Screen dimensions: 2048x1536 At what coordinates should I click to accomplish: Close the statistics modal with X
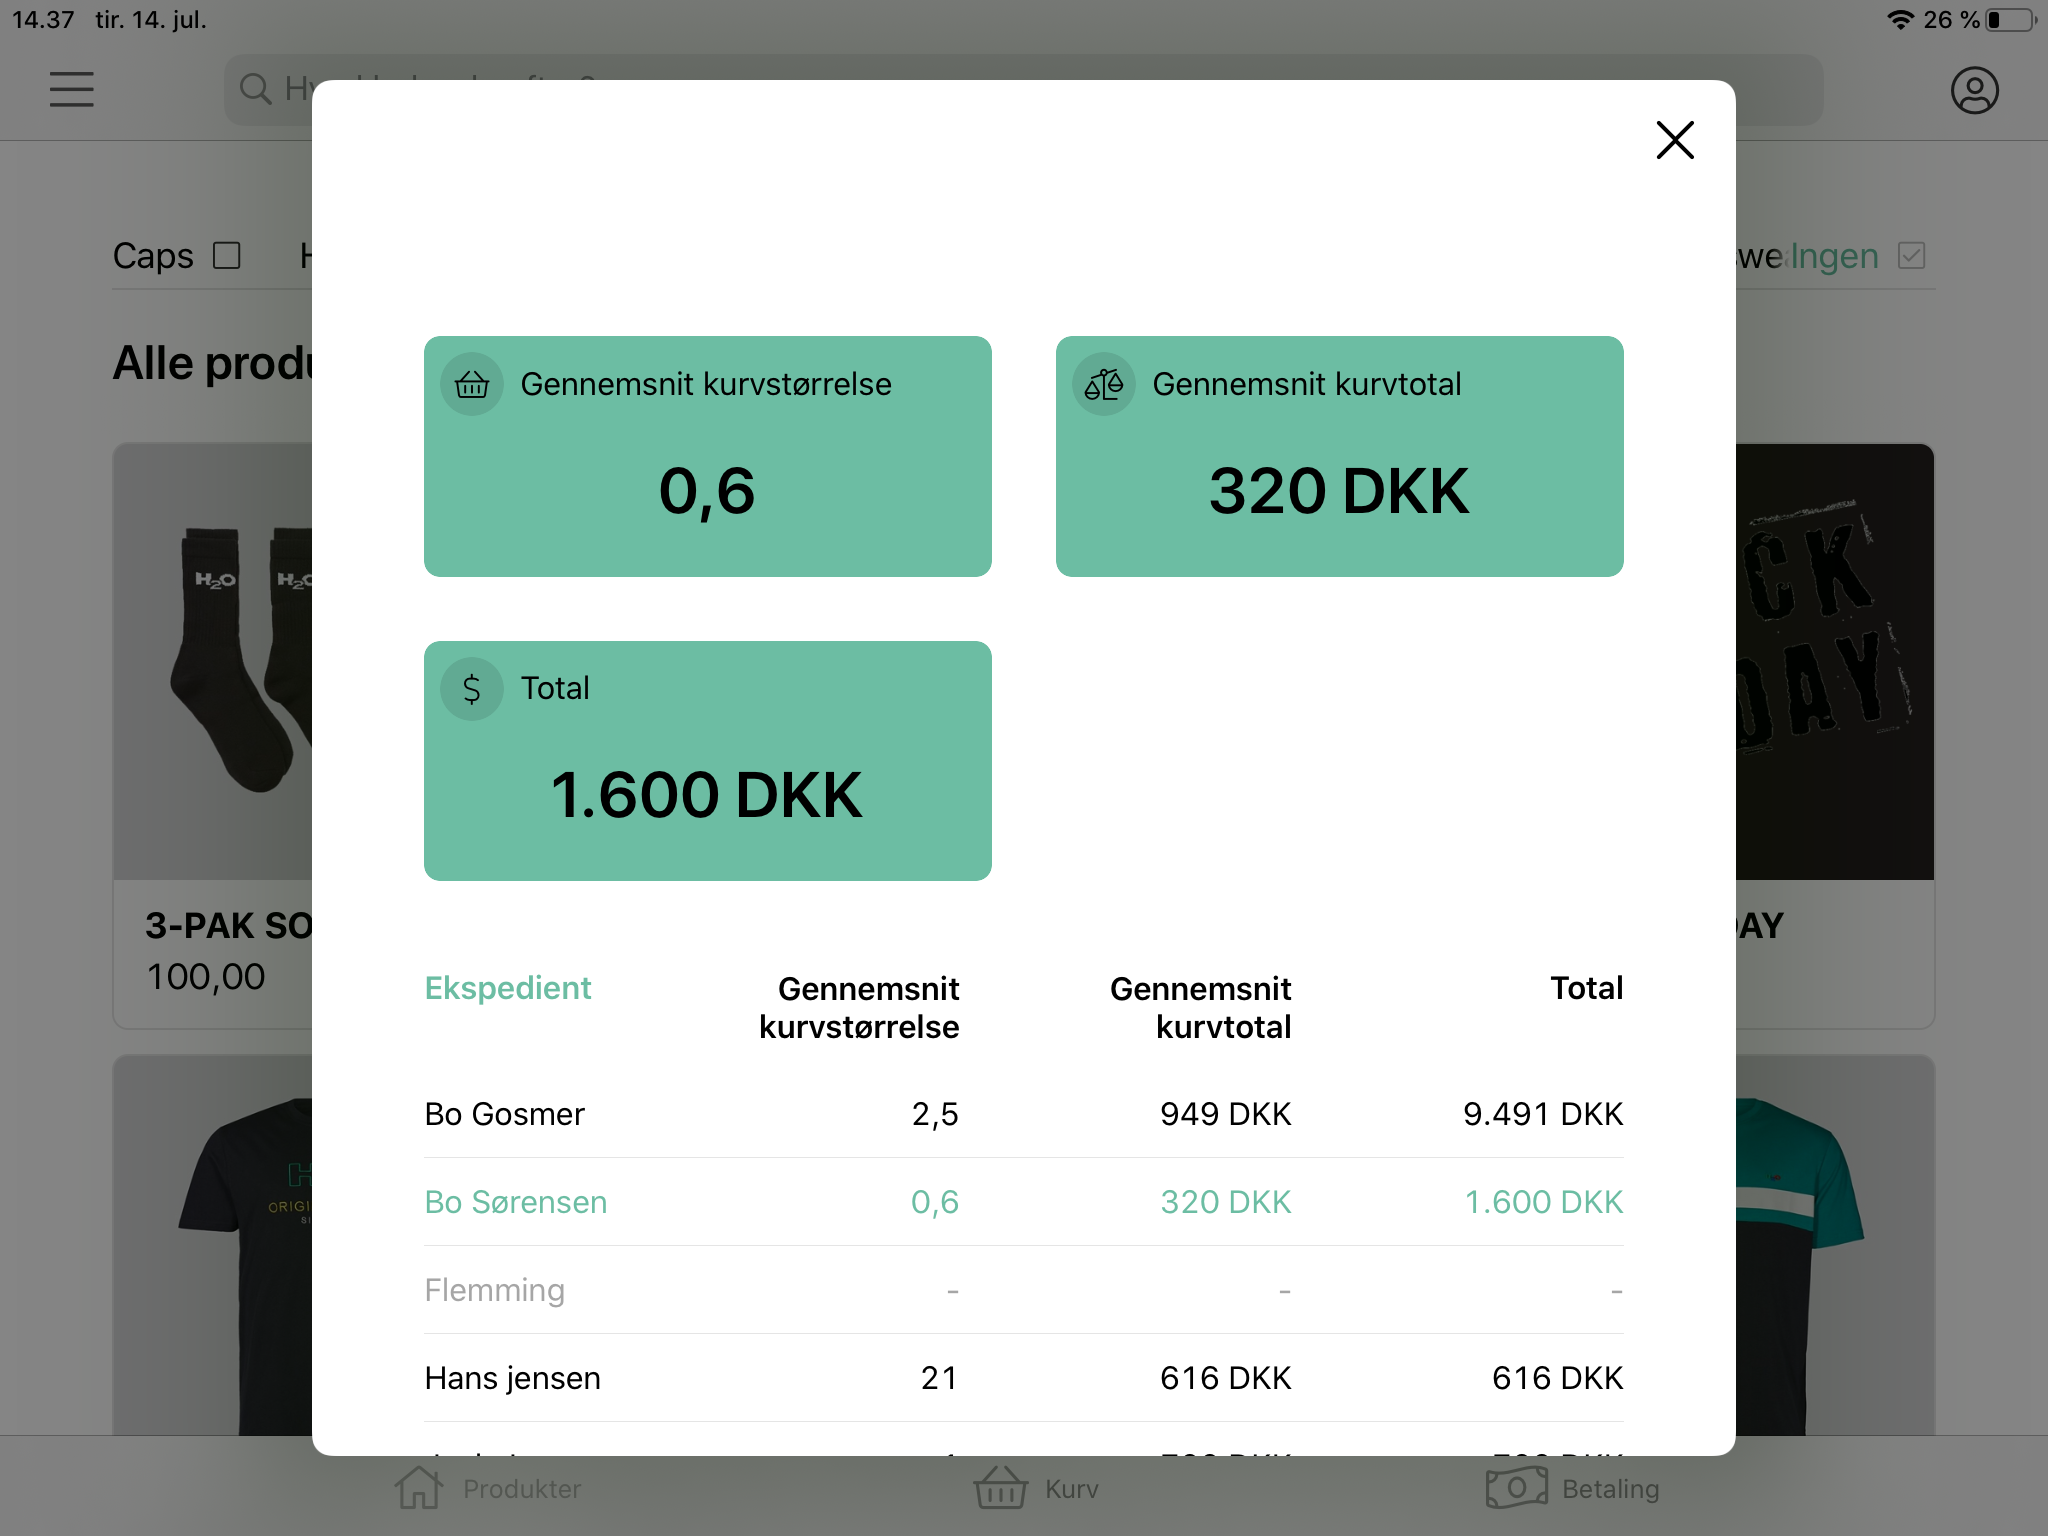pos(1674,140)
